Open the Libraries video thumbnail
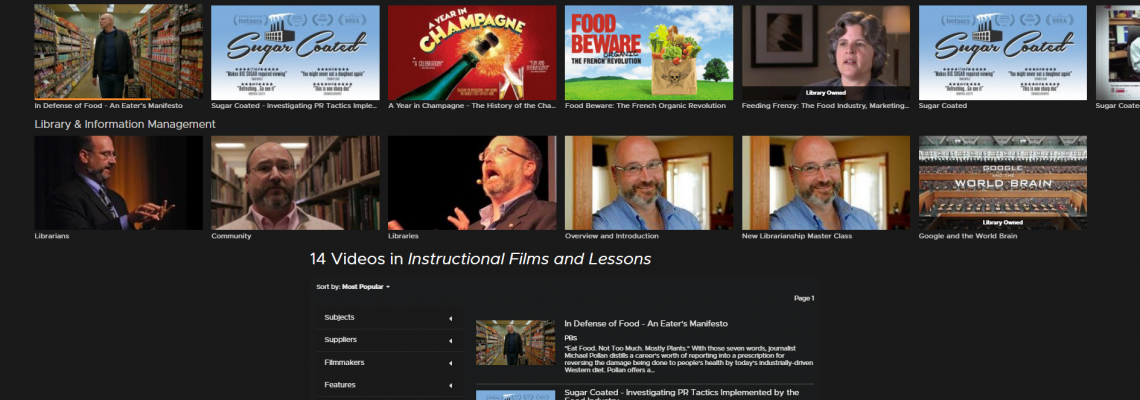 [x=472, y=183]
